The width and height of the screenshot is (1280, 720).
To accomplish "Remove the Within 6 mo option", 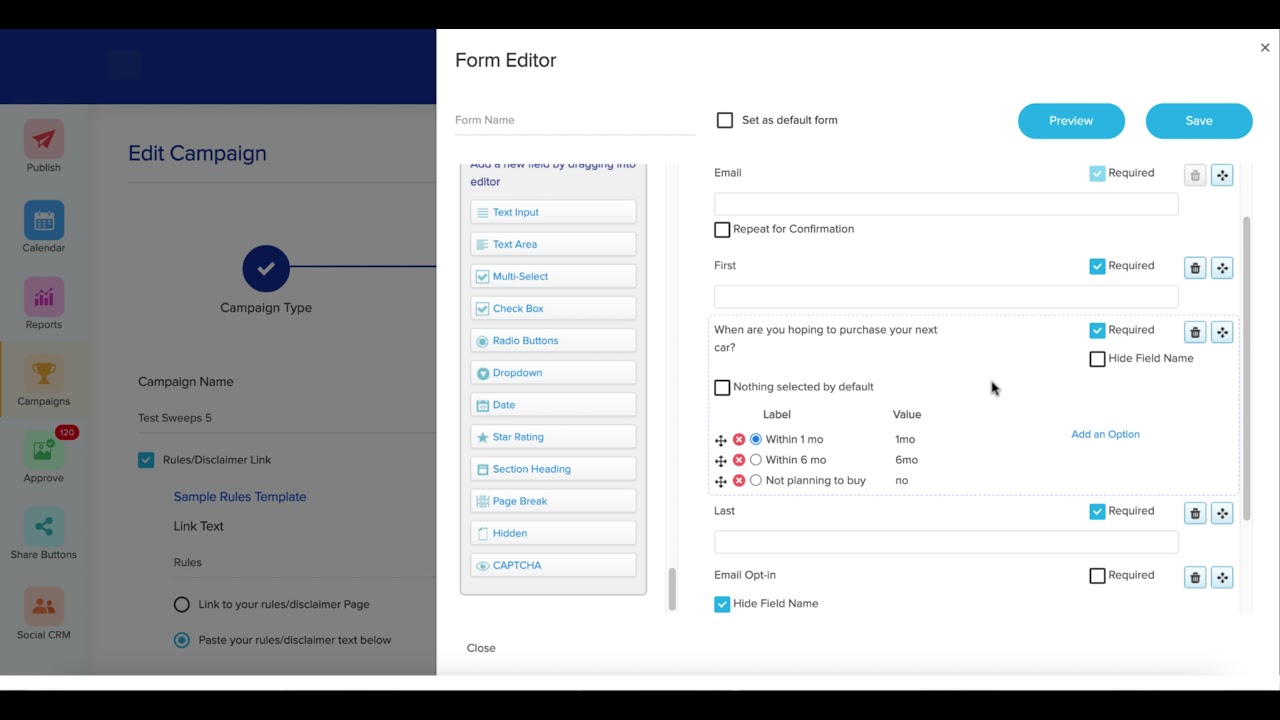I will tap(739, 460).
